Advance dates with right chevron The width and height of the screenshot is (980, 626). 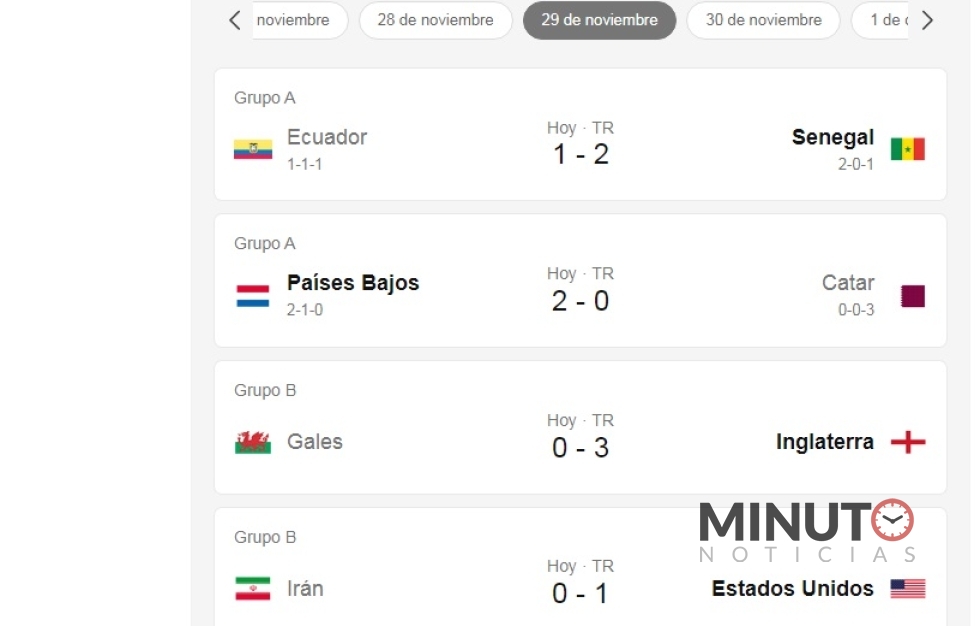click(927, 20)
